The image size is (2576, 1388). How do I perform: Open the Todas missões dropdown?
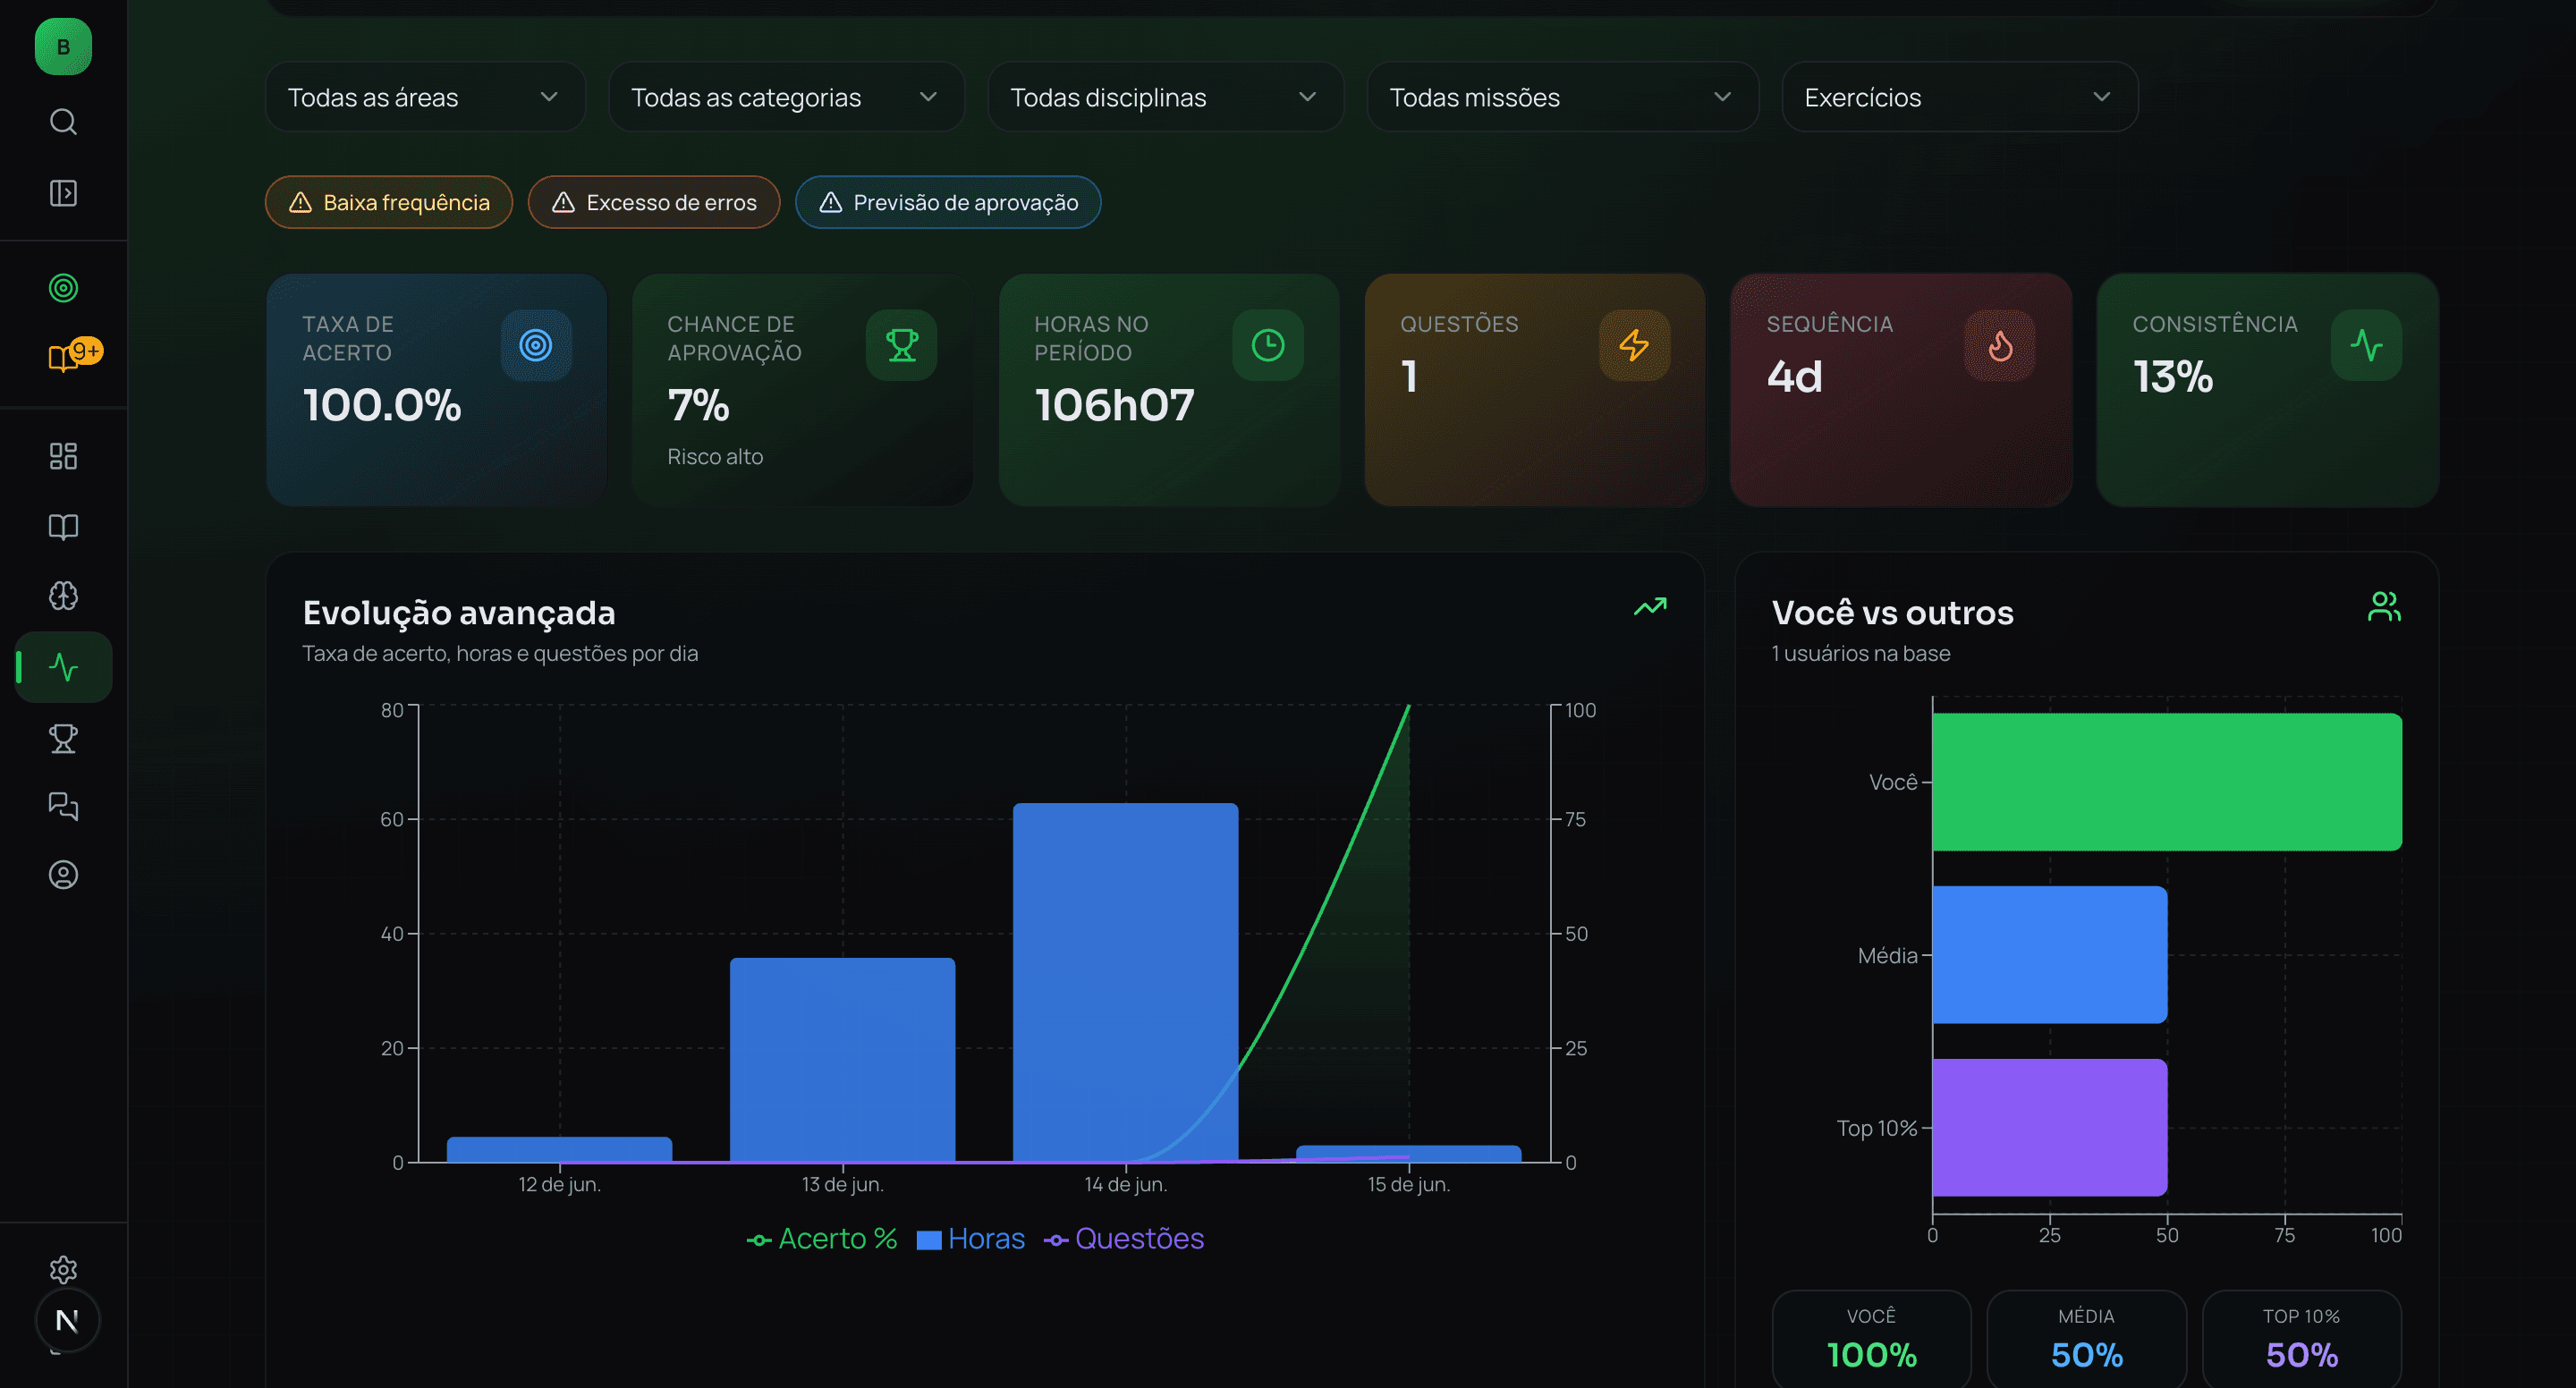pos(1562,97)
